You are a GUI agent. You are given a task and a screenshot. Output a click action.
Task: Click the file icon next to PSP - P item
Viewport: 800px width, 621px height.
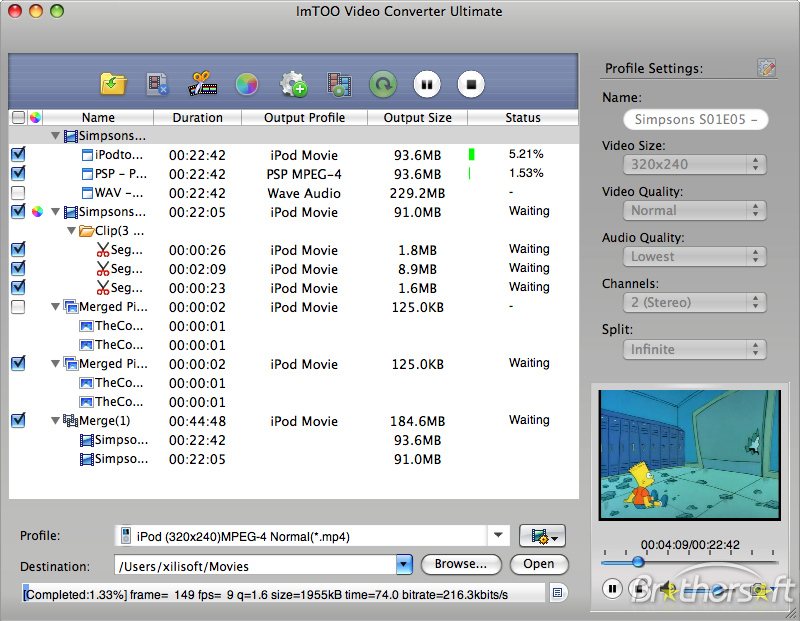point(87,174)
